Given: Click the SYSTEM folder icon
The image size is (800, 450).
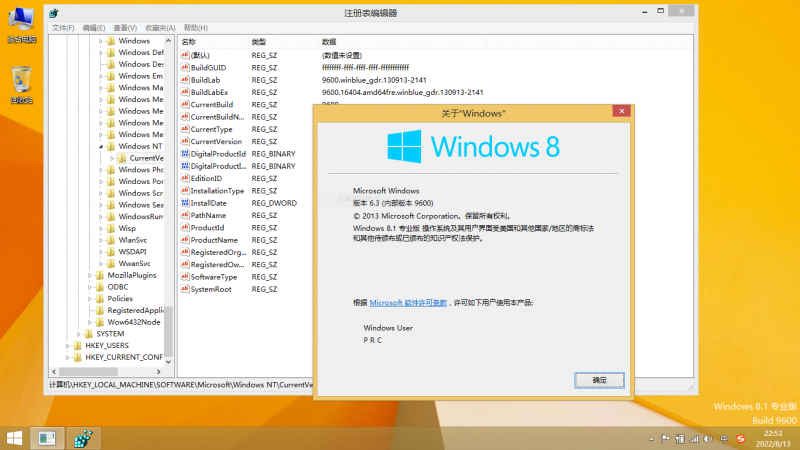Looking at the screenshot, I should tap(89, 334).
